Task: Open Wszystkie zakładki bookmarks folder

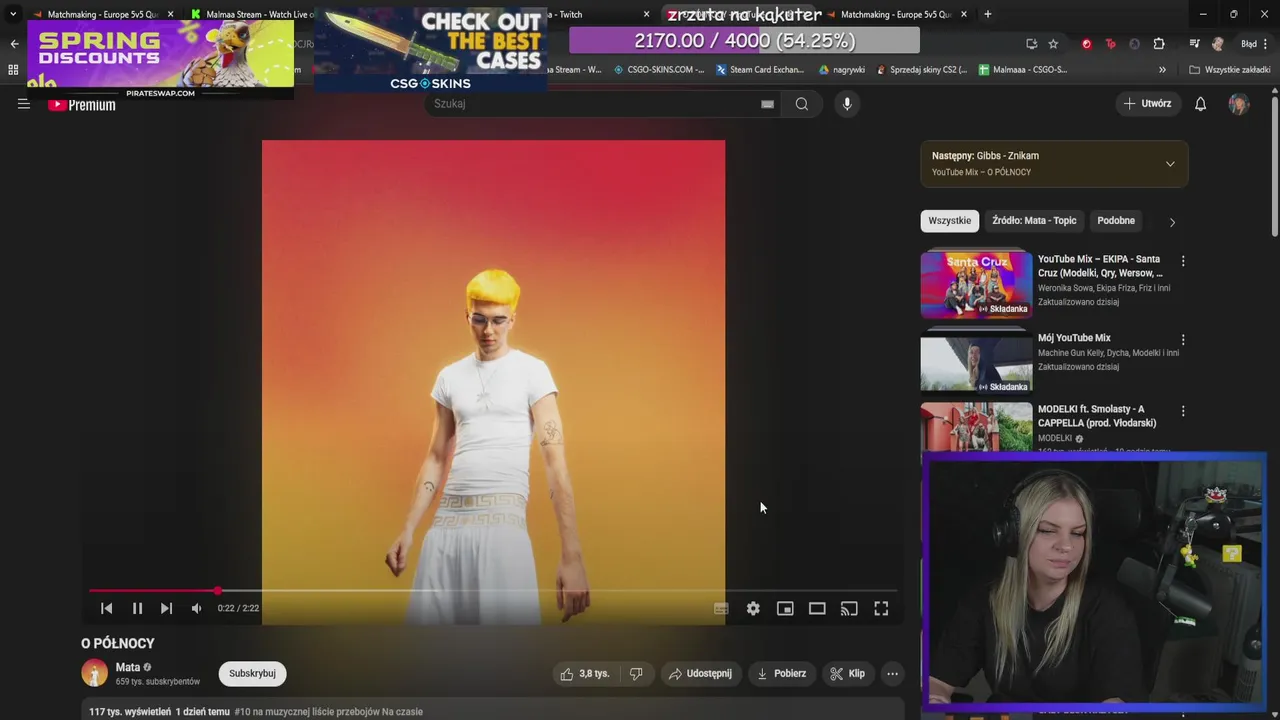Action: point(1230,70)
